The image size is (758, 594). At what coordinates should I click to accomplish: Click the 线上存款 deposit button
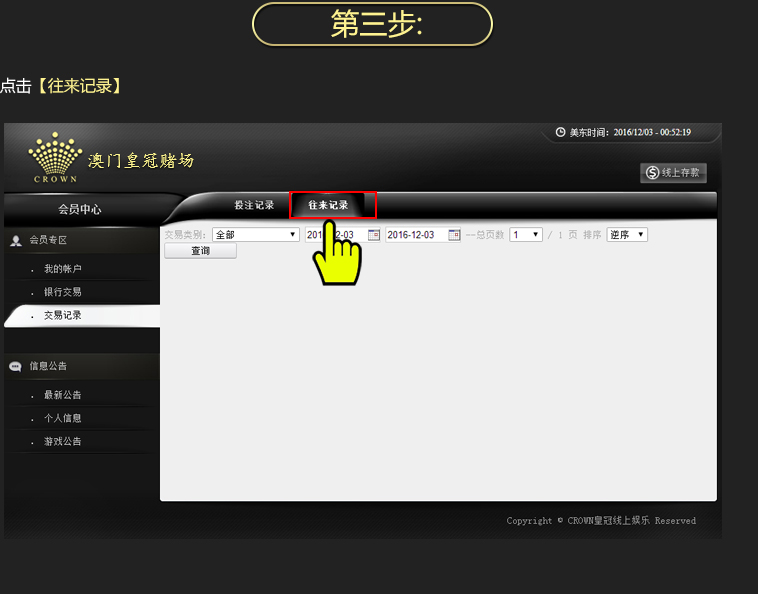(674, 173)
